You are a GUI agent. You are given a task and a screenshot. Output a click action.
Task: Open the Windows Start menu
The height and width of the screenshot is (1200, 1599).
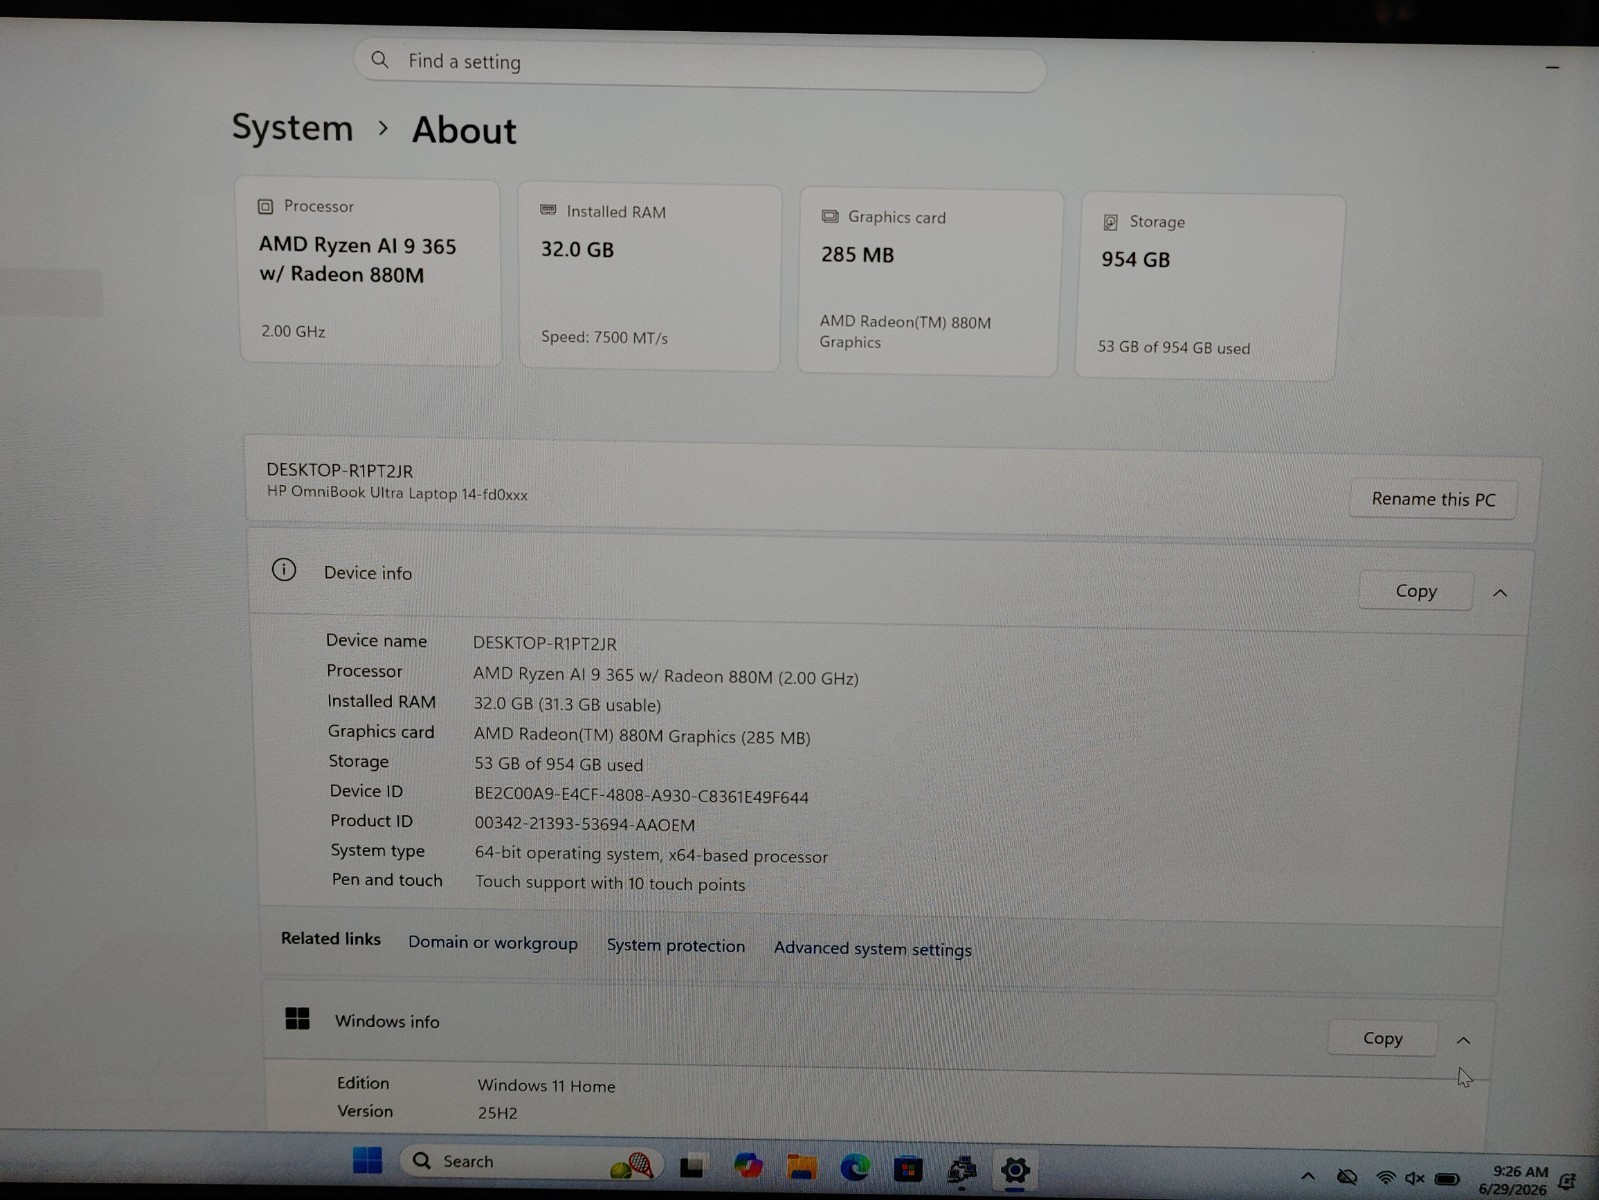pos(367,1160)
